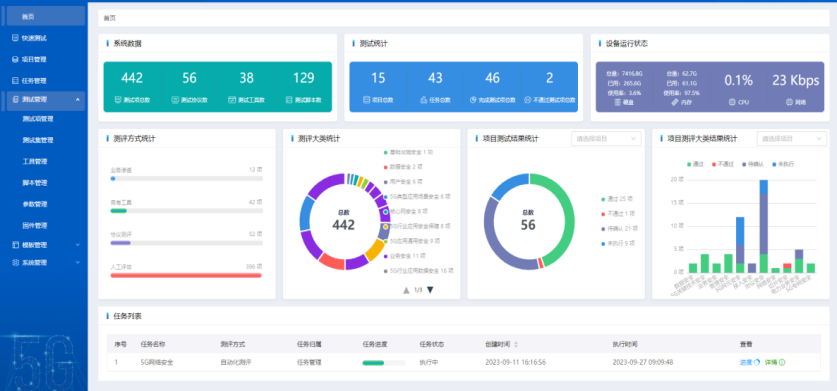The height and width of the screenshot is (391, 837).
Task: Click the 任务管理 sidebar icon
Action: click(15, 81)
